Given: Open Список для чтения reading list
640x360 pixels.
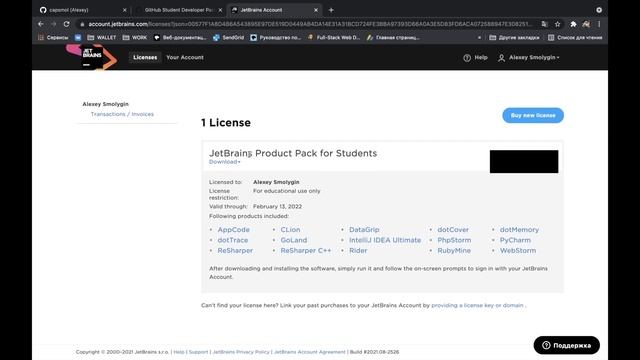Looking at the screenshot, I should tap(575, 38).
